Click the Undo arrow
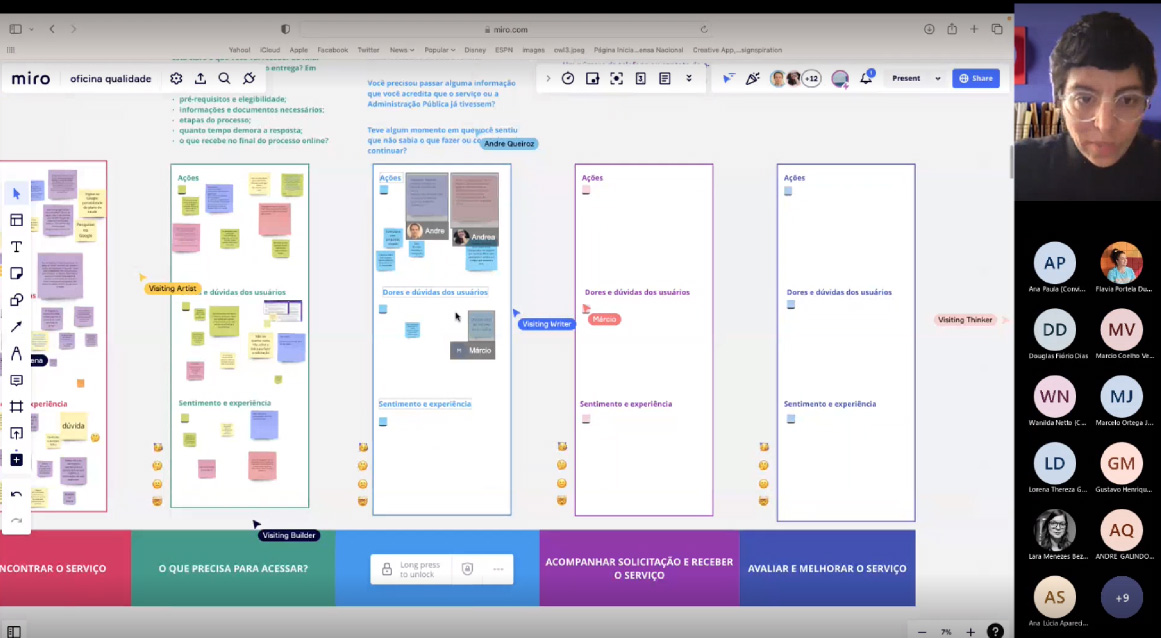This screenshot has height=638, width=1161. click(x=16, y=495)
